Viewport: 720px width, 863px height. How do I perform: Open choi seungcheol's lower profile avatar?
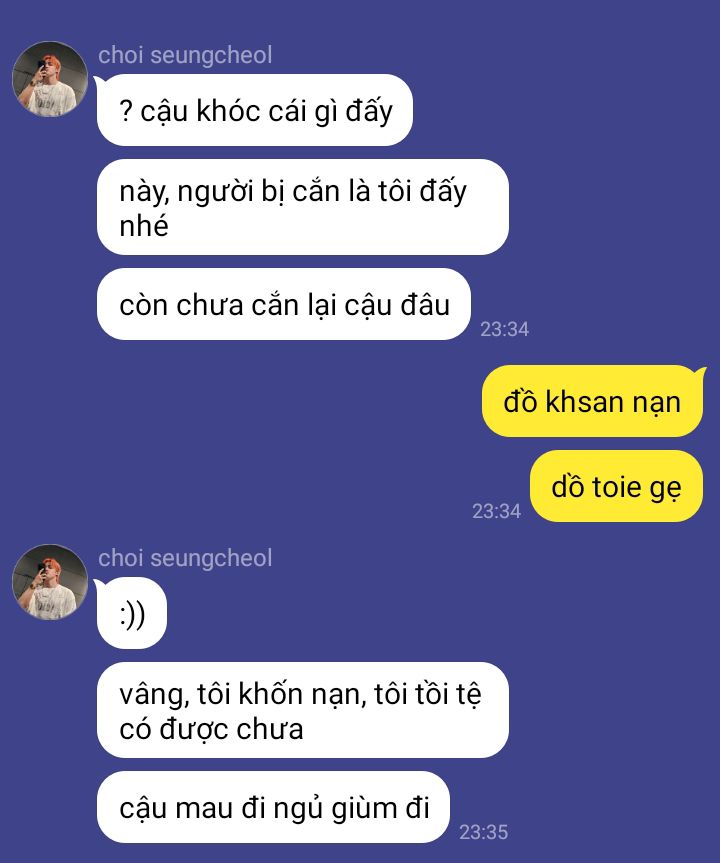pyautogui.click(x=50, y=582)
